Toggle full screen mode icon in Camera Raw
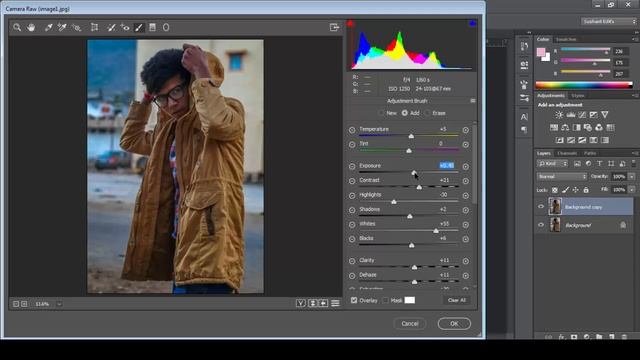The height and width of the screenshot is (360, 640). pos(335,27)
